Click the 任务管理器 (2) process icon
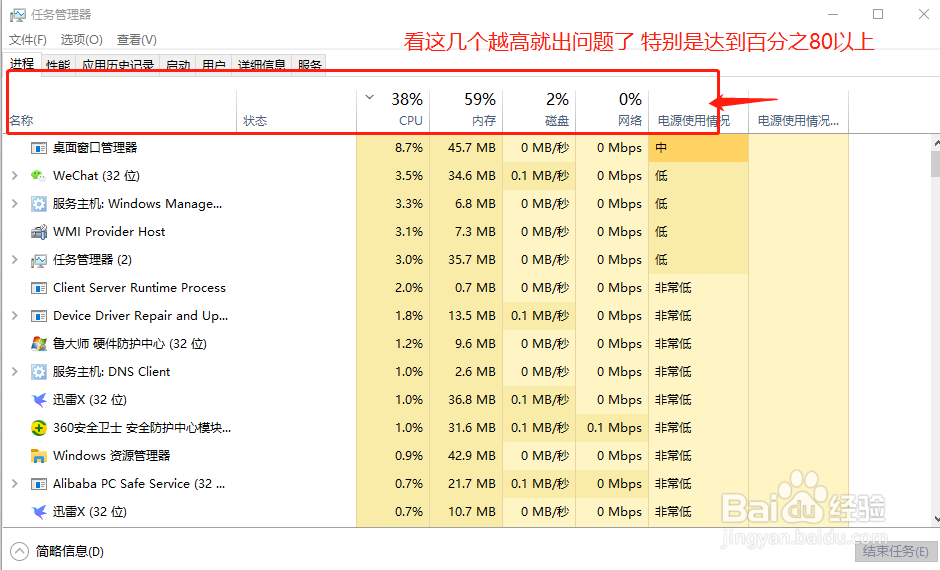This screenshot has height=570, width=940. coord(39,260)
